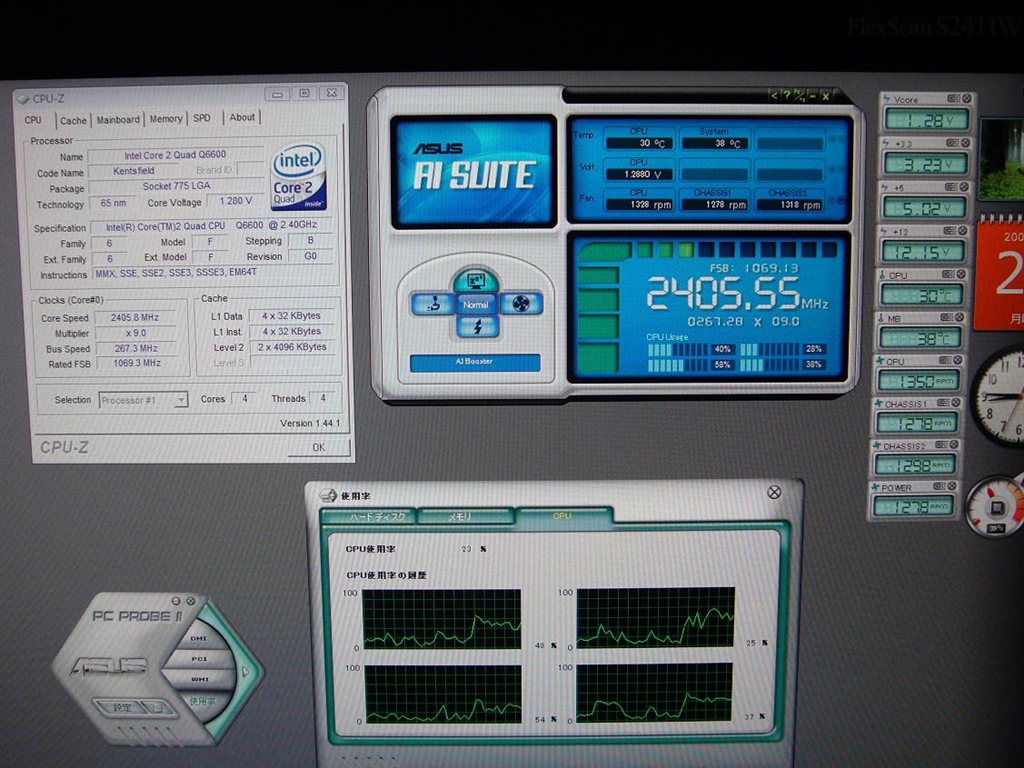This screenshot has width=1024, height=768.
Task: Switch to the Mainboard tab in CPU-Z
Action: click(x=118, y=120)
